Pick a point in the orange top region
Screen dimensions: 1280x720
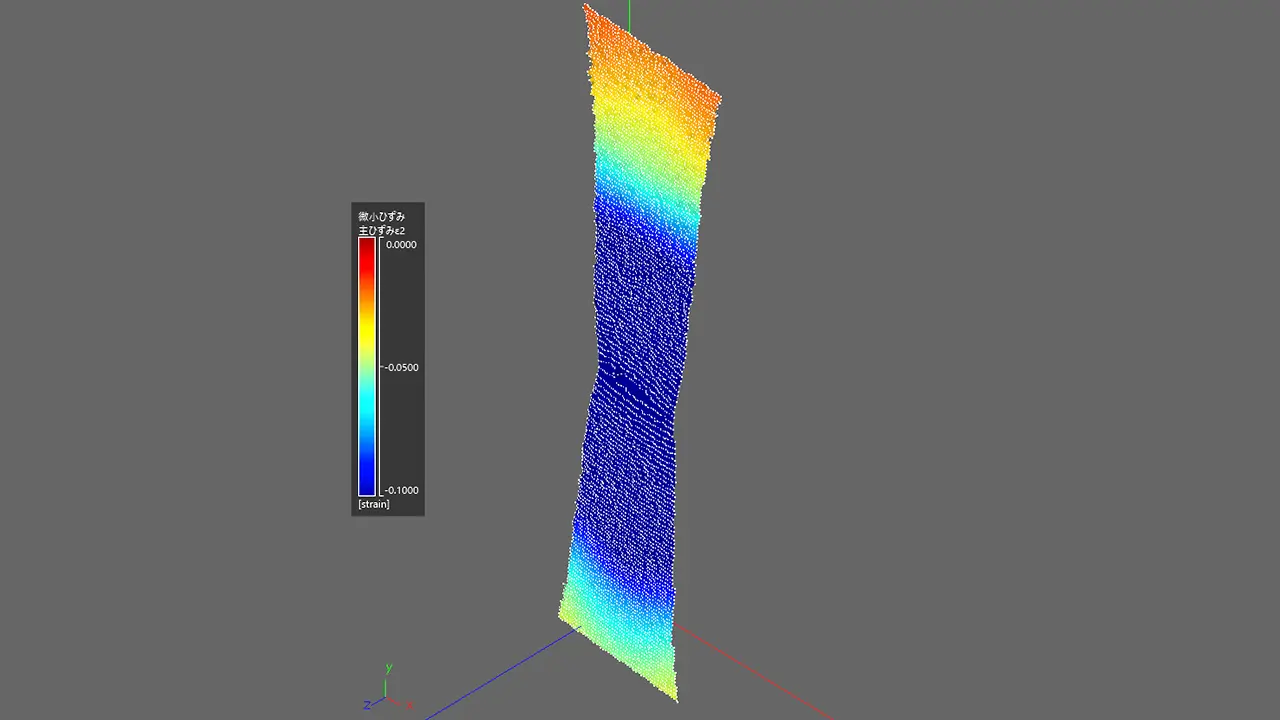pos(640,55)
